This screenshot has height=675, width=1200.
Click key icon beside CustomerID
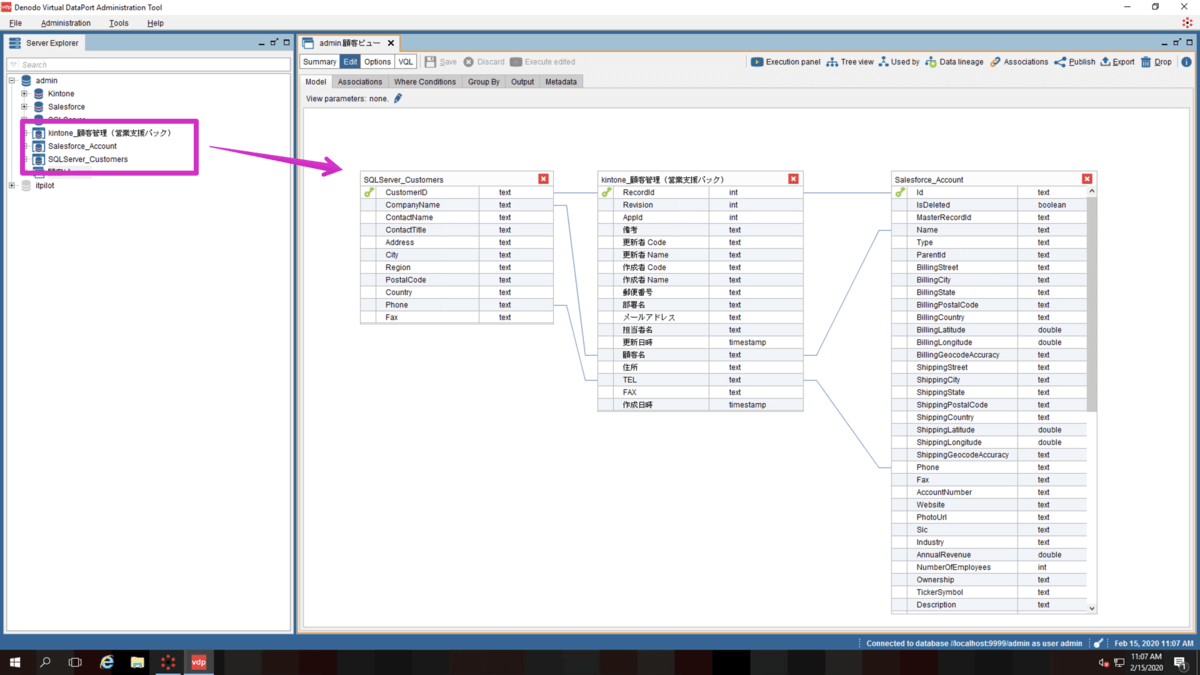click(369, 192)
